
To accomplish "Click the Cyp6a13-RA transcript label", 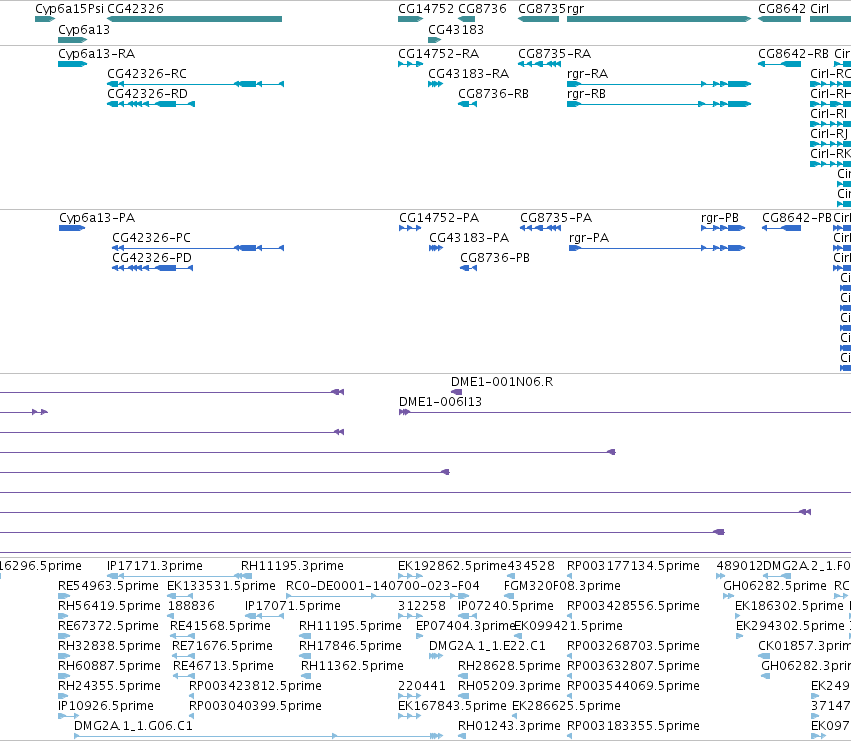I will click(97, 54).
